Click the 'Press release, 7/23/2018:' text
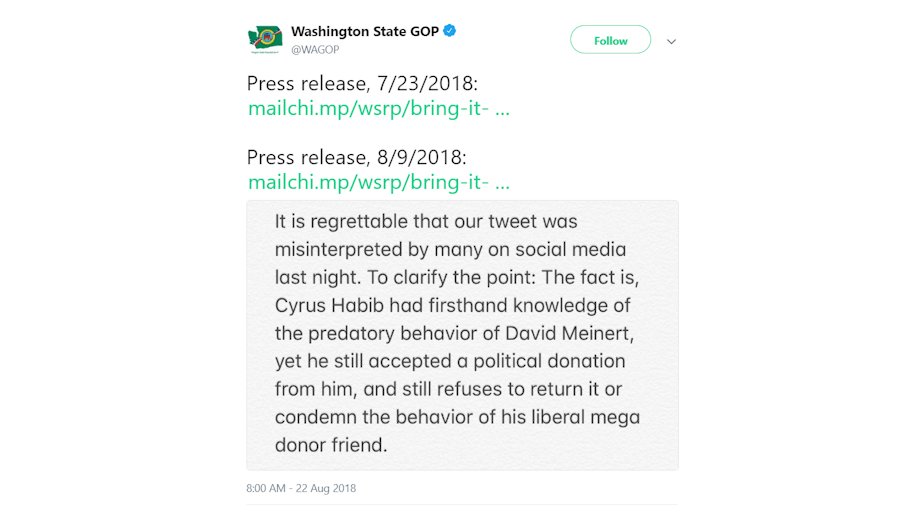This screenshot has height=505, width=924. pyautogui.click(x=362, y=84)
